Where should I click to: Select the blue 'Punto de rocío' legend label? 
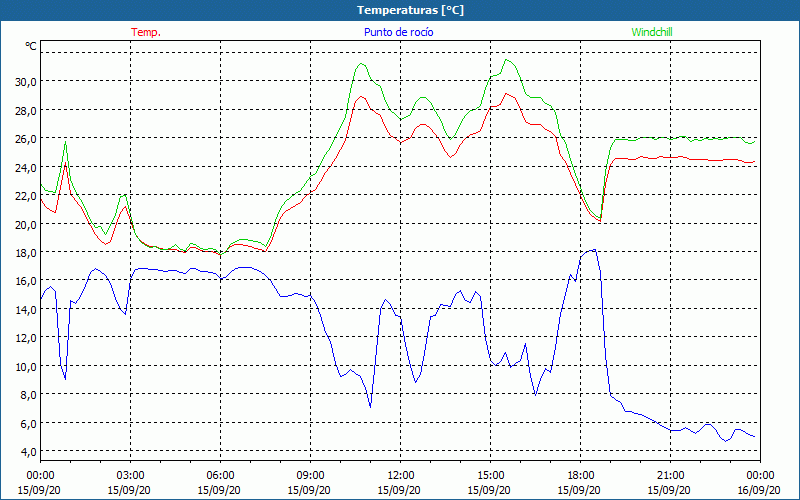click(398, 32)
